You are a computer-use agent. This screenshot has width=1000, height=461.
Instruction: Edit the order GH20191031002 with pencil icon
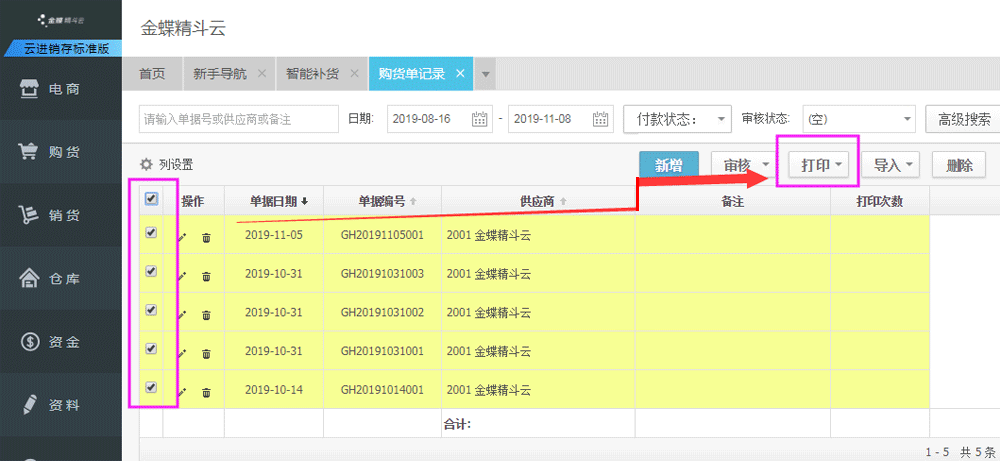click(x=182, y=314)
